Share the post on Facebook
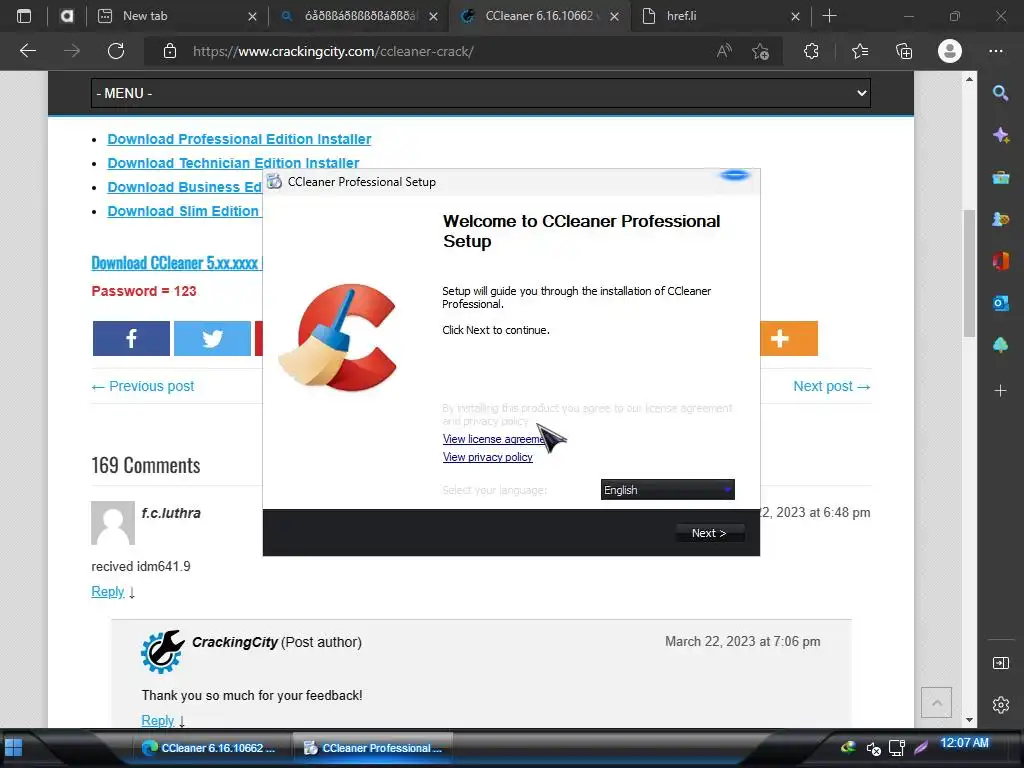This screenshot has height=768, width=1024. point(131,338)
